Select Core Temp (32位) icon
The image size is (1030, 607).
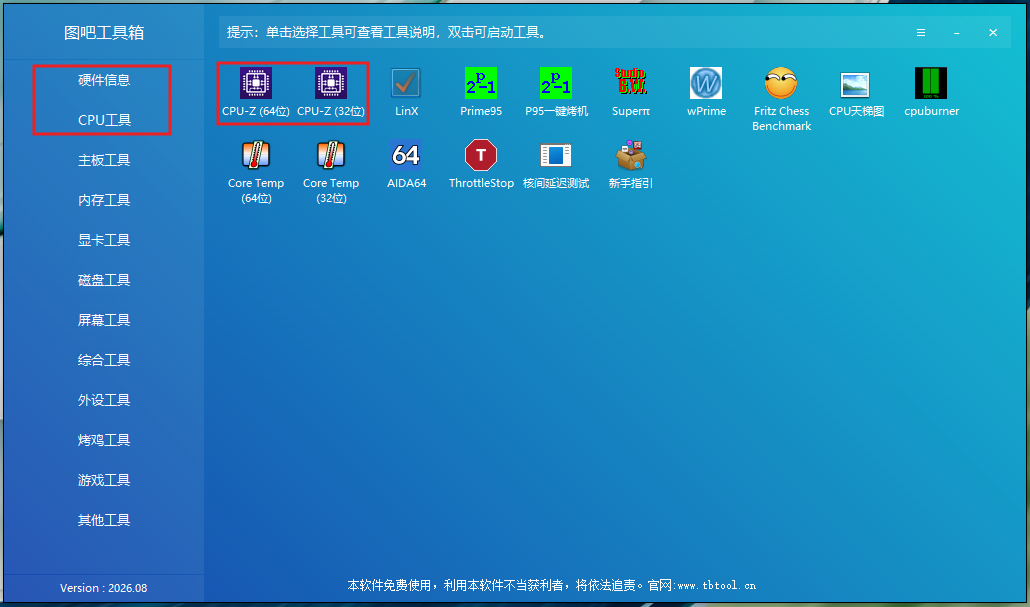330,156
